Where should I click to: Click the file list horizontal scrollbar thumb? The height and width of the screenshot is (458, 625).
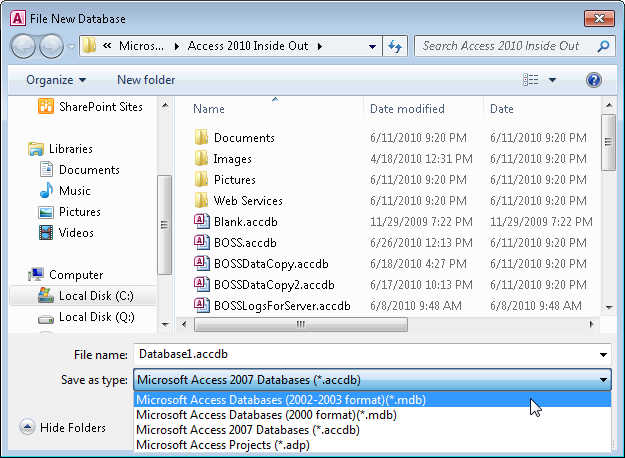tap(301, 324)
